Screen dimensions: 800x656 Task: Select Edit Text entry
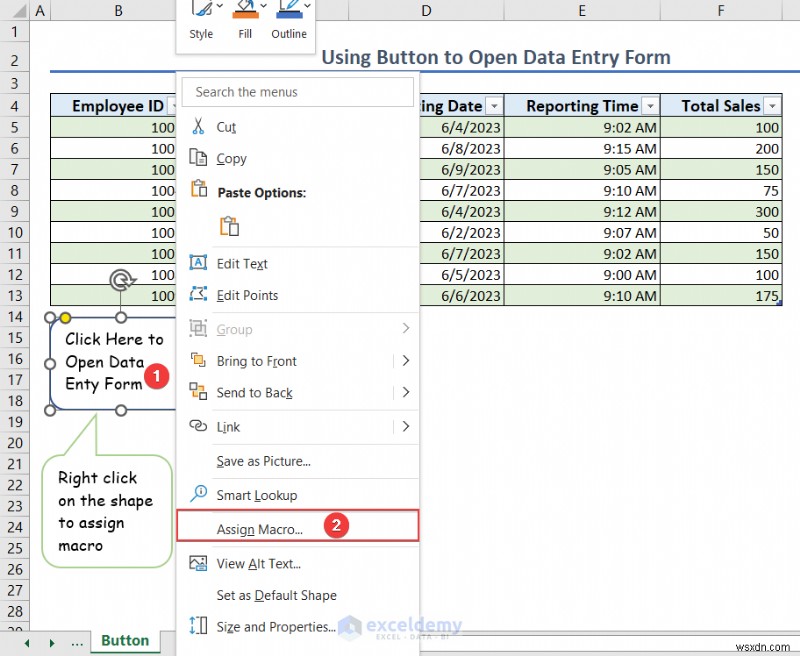pyautogui.click(x=297, y=264)
